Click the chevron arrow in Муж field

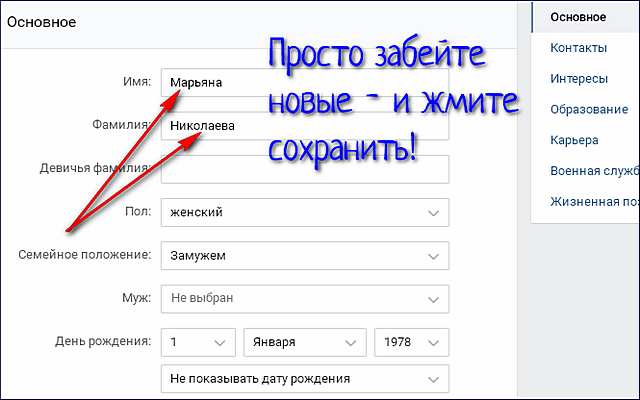(433, 300)
